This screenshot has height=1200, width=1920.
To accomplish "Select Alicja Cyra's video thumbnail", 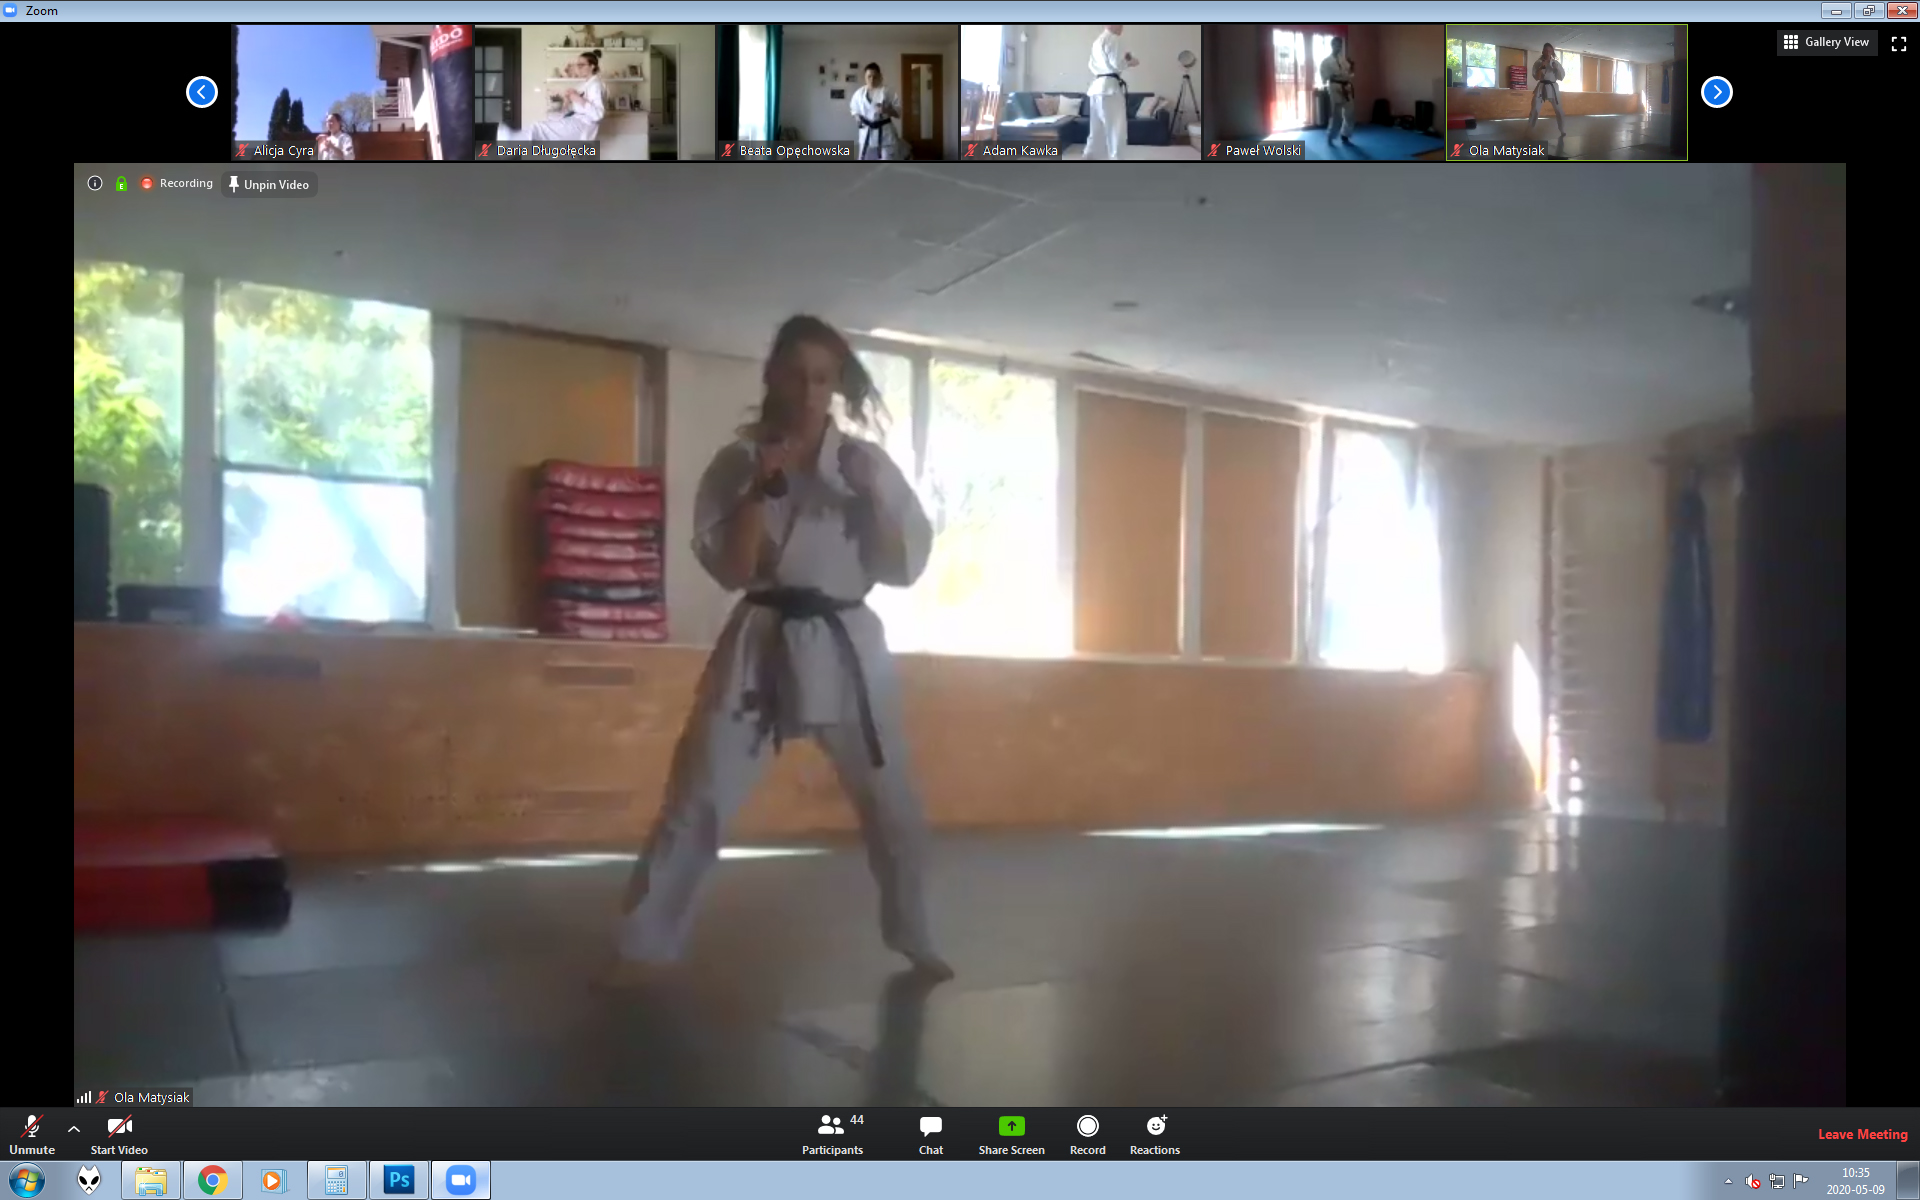I will (x=352, y=92).
